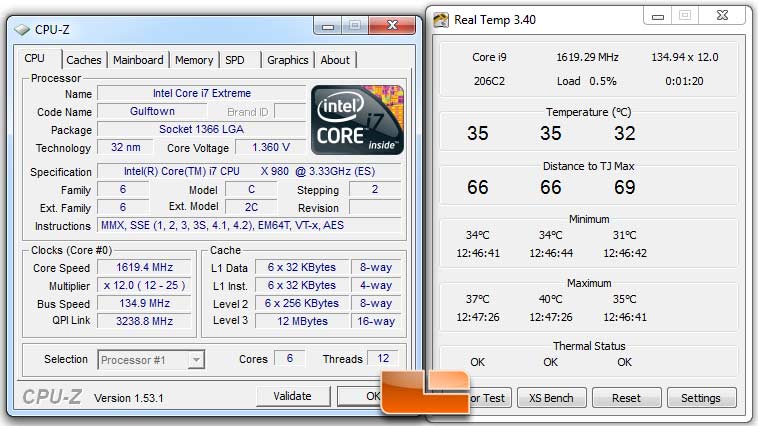Image resolution: width=758 pixels, height=426 pixels.
Task: Click the minimum timestamp '12:46:44'
Action: 551,253
